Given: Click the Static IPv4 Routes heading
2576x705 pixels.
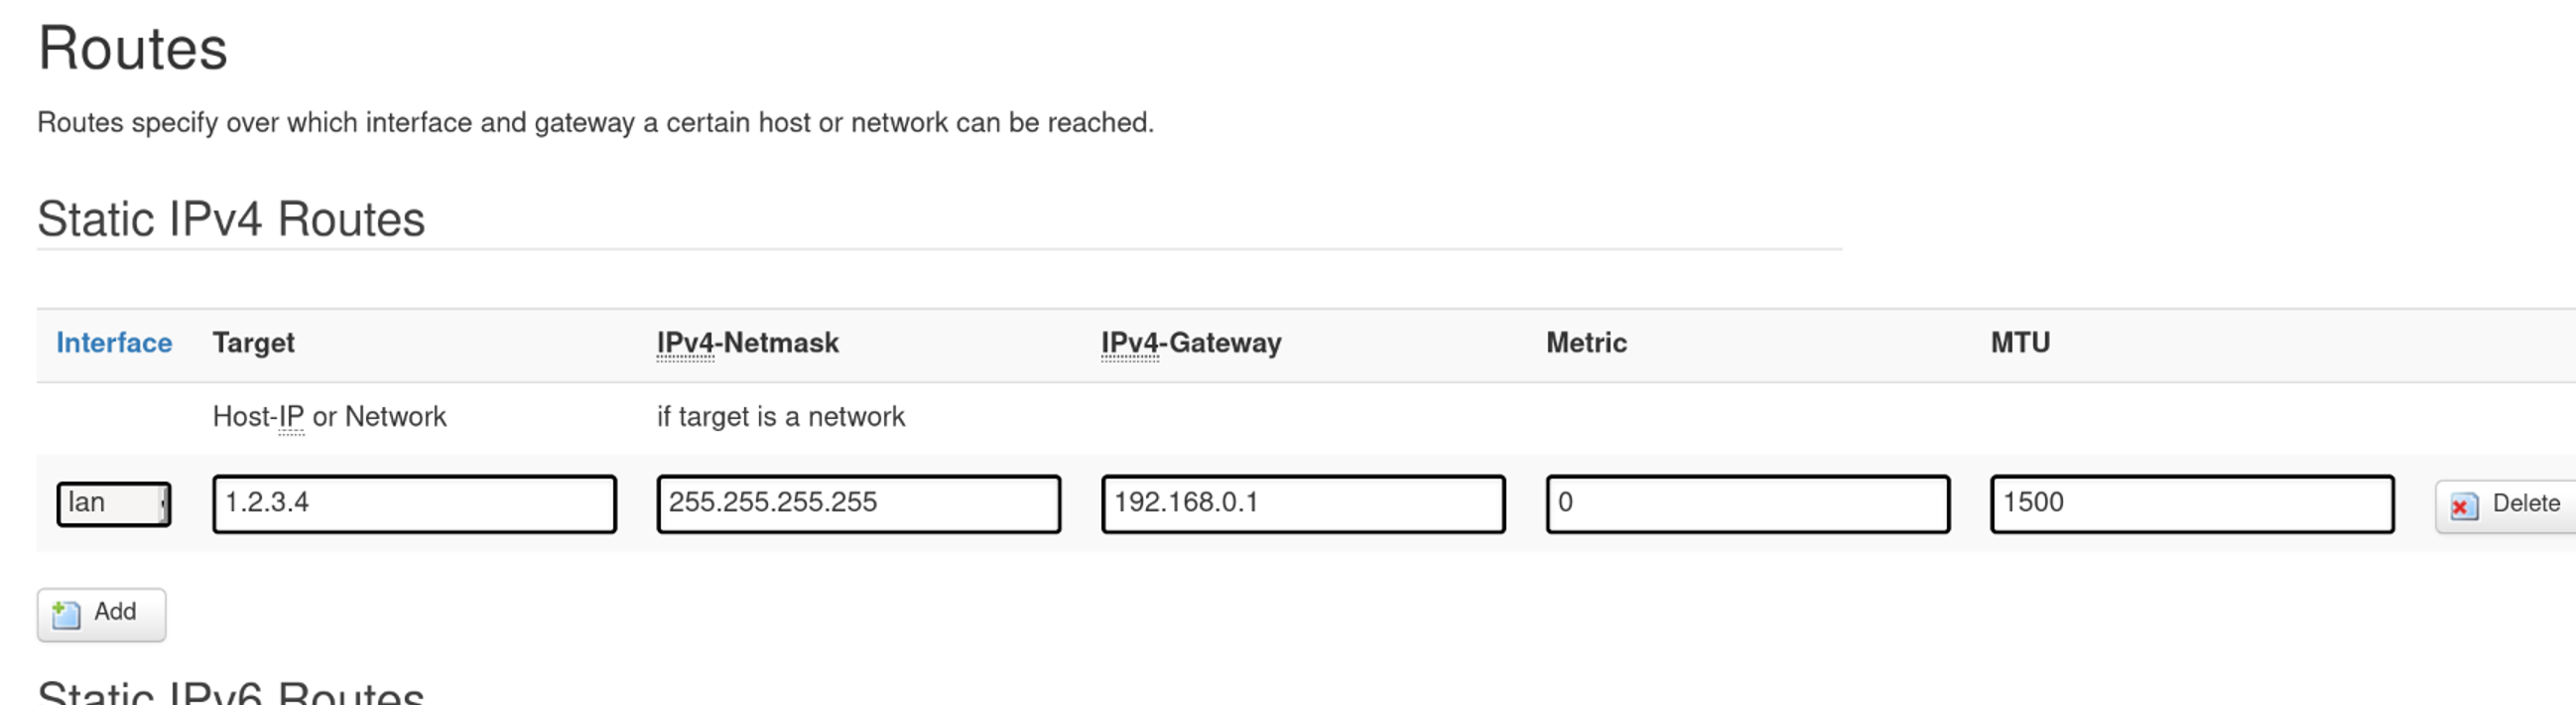Looking at the screenshot, I should point(231,219).
